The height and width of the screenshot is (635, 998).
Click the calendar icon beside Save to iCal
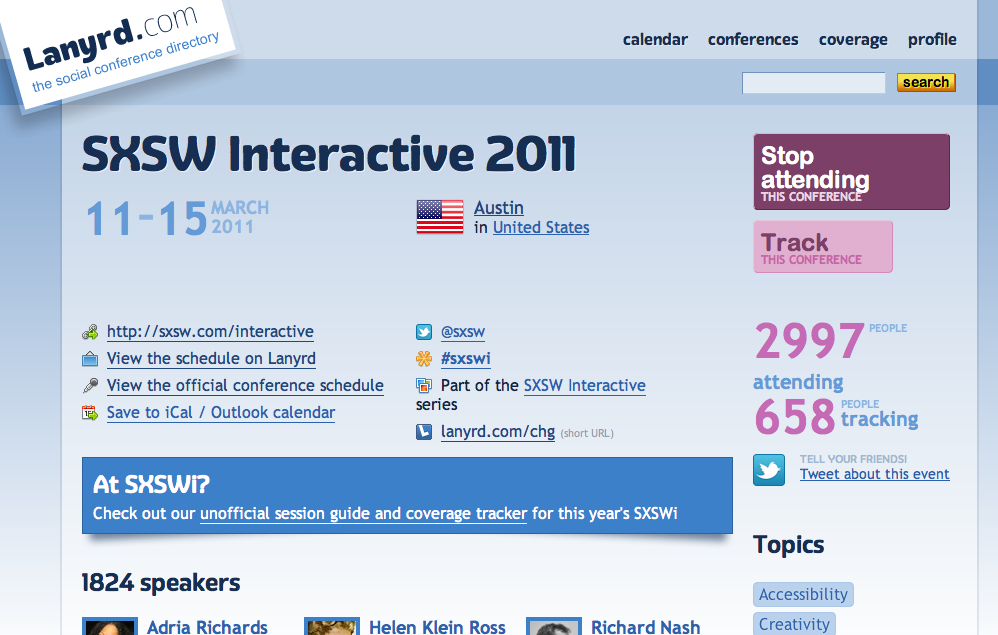90,413
